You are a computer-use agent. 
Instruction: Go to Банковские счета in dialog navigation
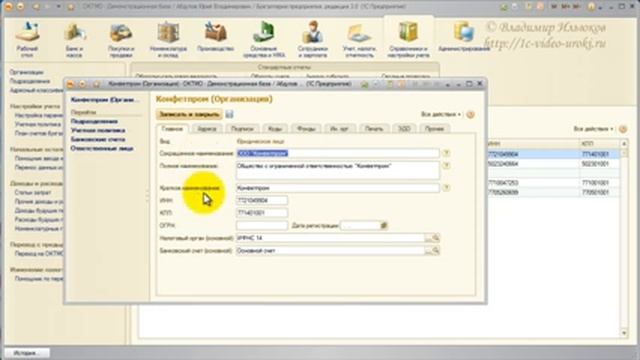[98, 140]
